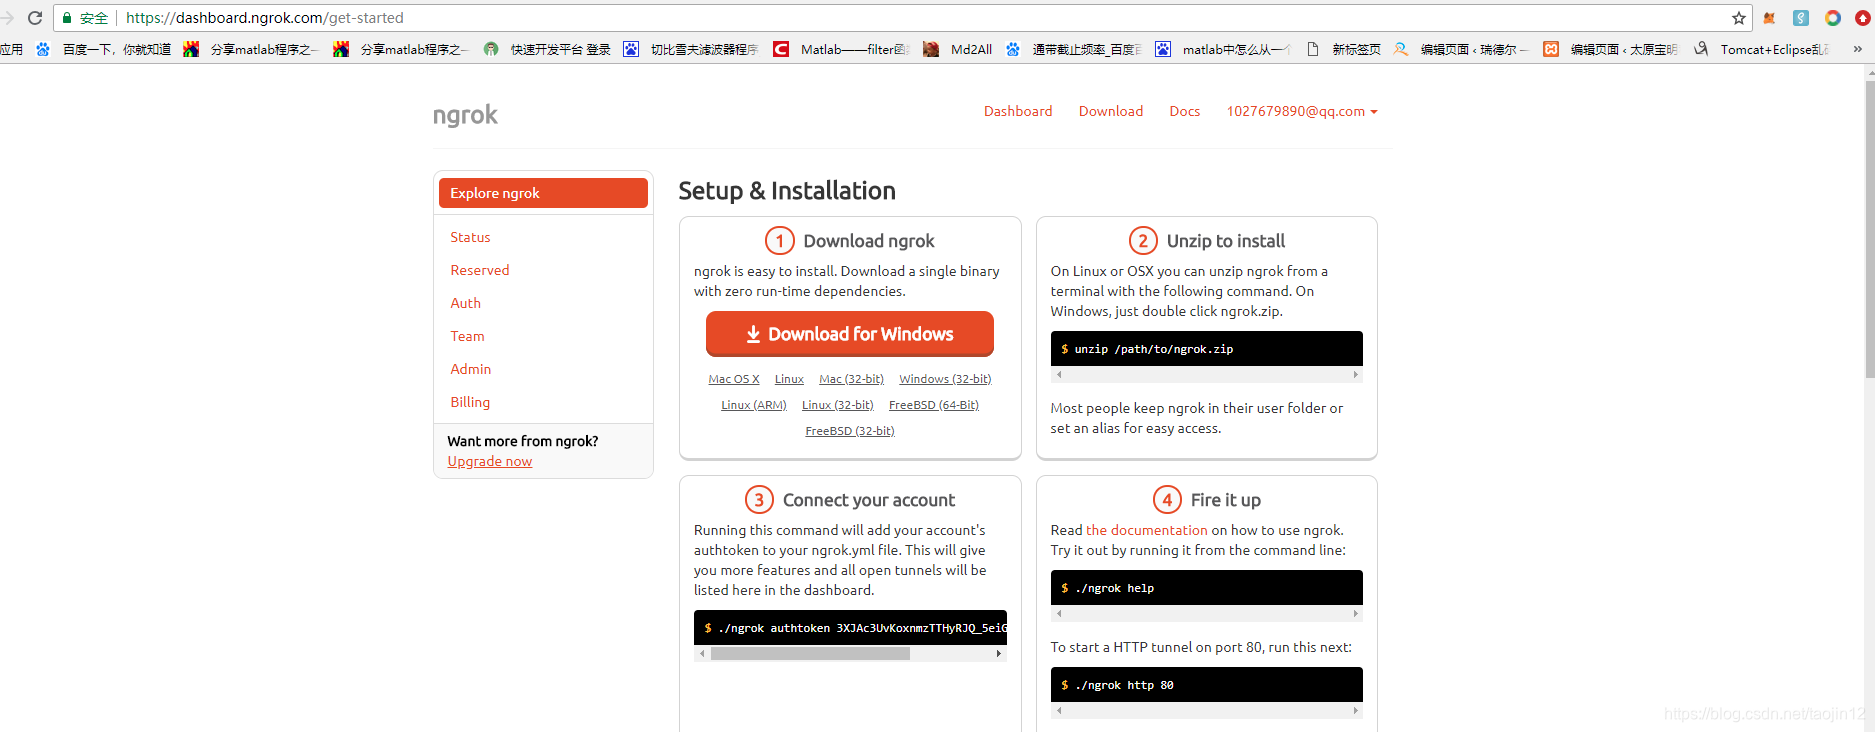Open the 百度一下，你就知道 bookmark
This screenshot has height=732, width=1875.
click(104, 49)
